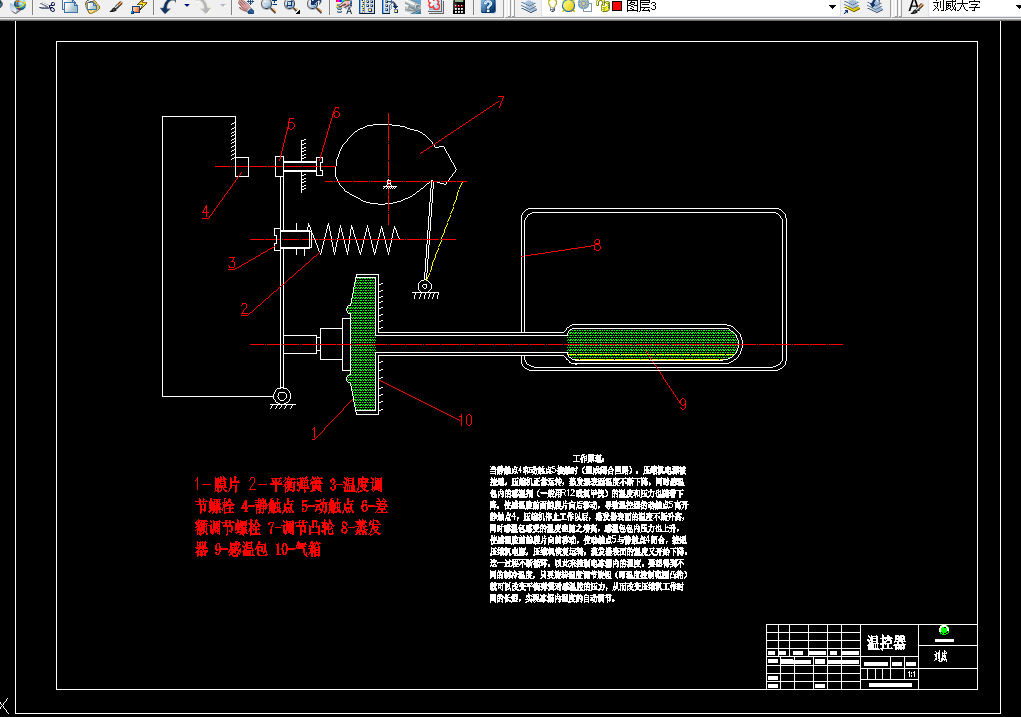The height and width of the screenshot is (717, 1021).
Task: Click the Make Object's Layer Current icon
Action: coord(852,7)
